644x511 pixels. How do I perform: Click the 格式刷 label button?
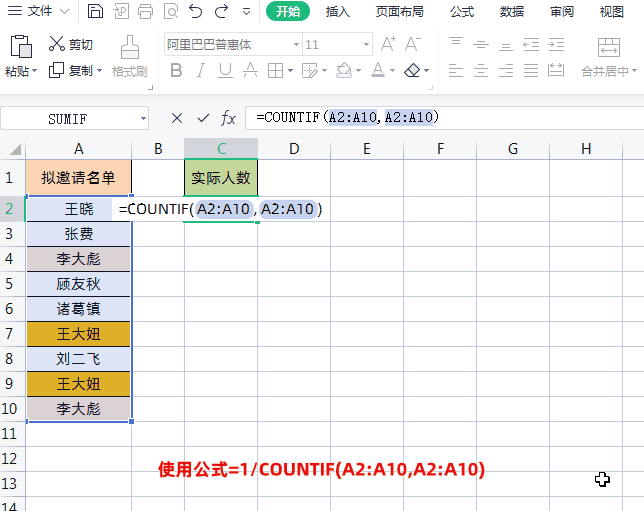(x=130, y=71)
